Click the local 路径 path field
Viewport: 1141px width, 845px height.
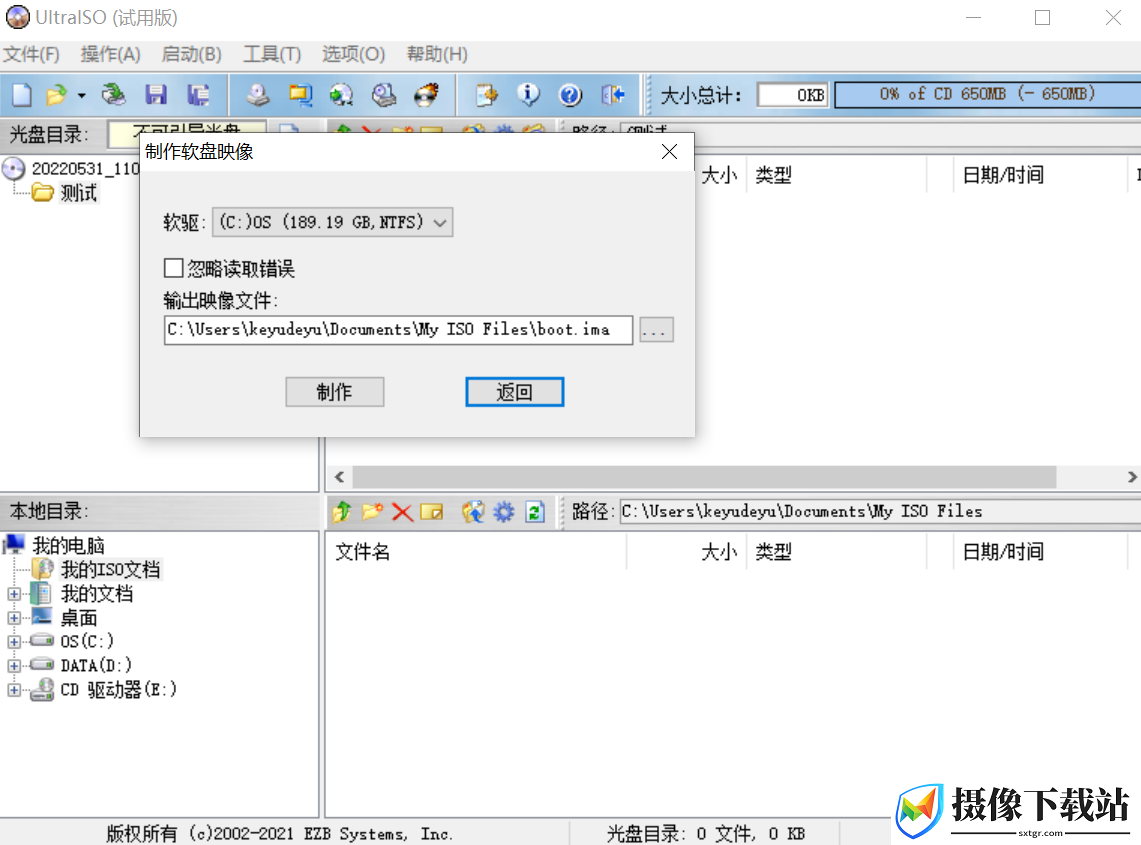pos(880,512)
